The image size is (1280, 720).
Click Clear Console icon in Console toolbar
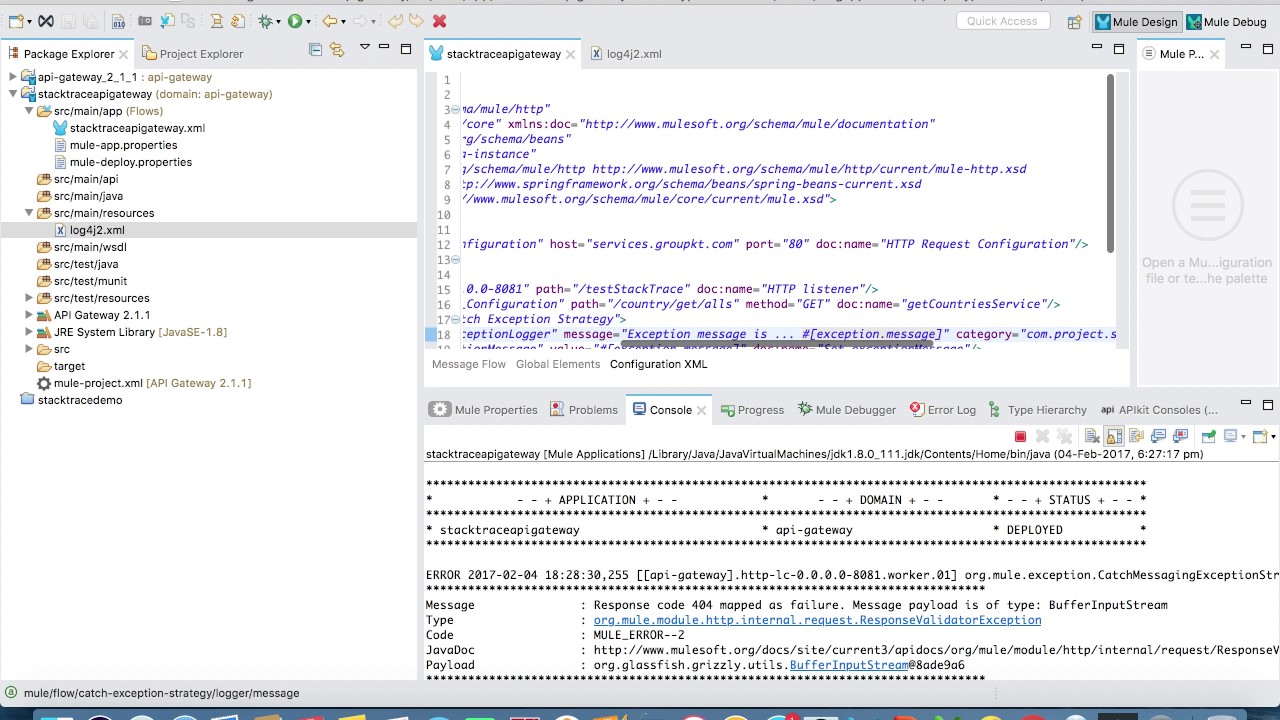1091,436
